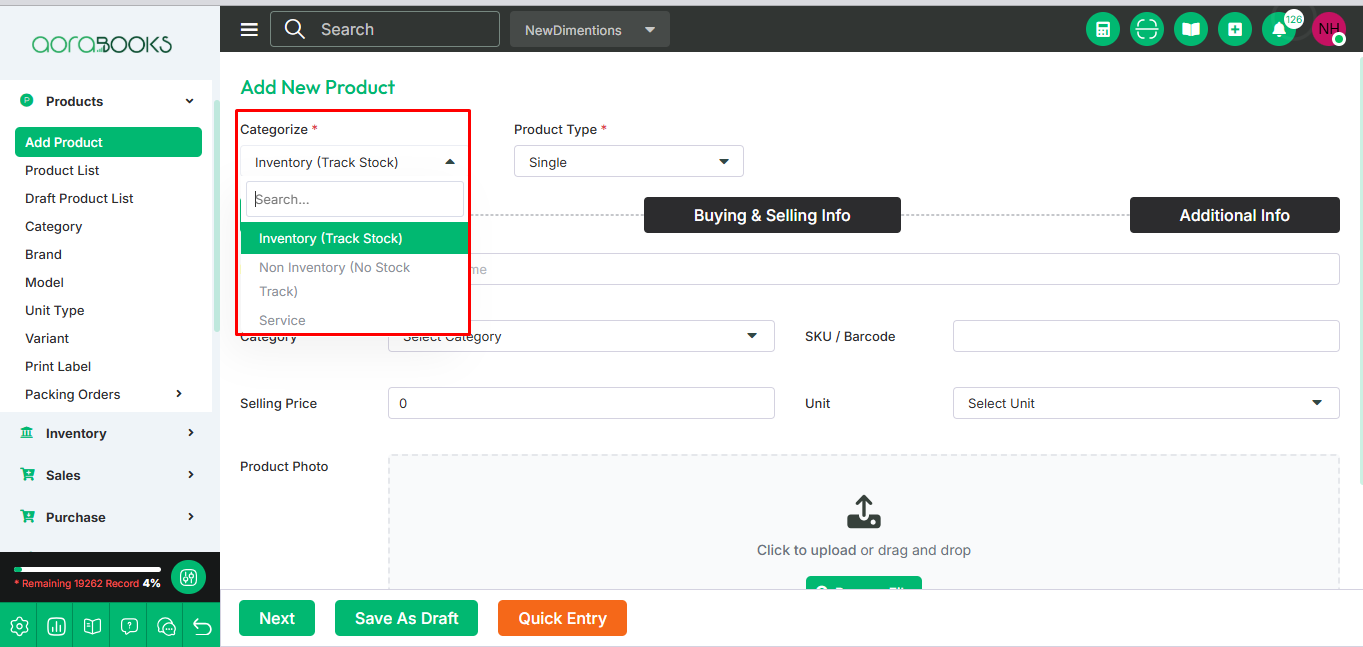Screen dimensions: 1363x647
Task: Open Add Product in sidebar
Action: pos(108,142)
